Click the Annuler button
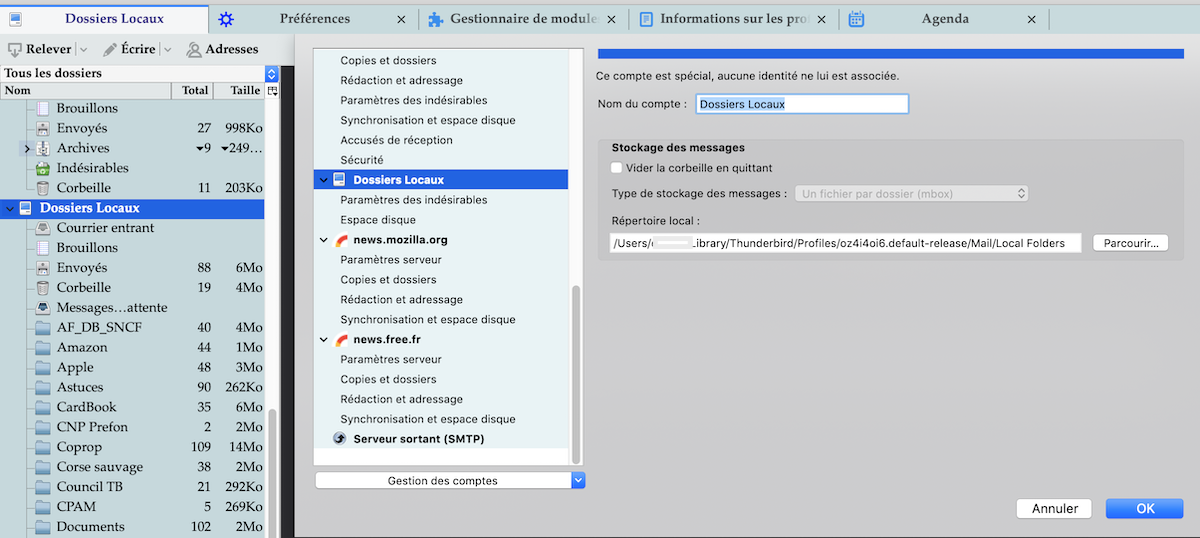The width and height of the screenshot is (1200, 538). tap(1054, 509)
